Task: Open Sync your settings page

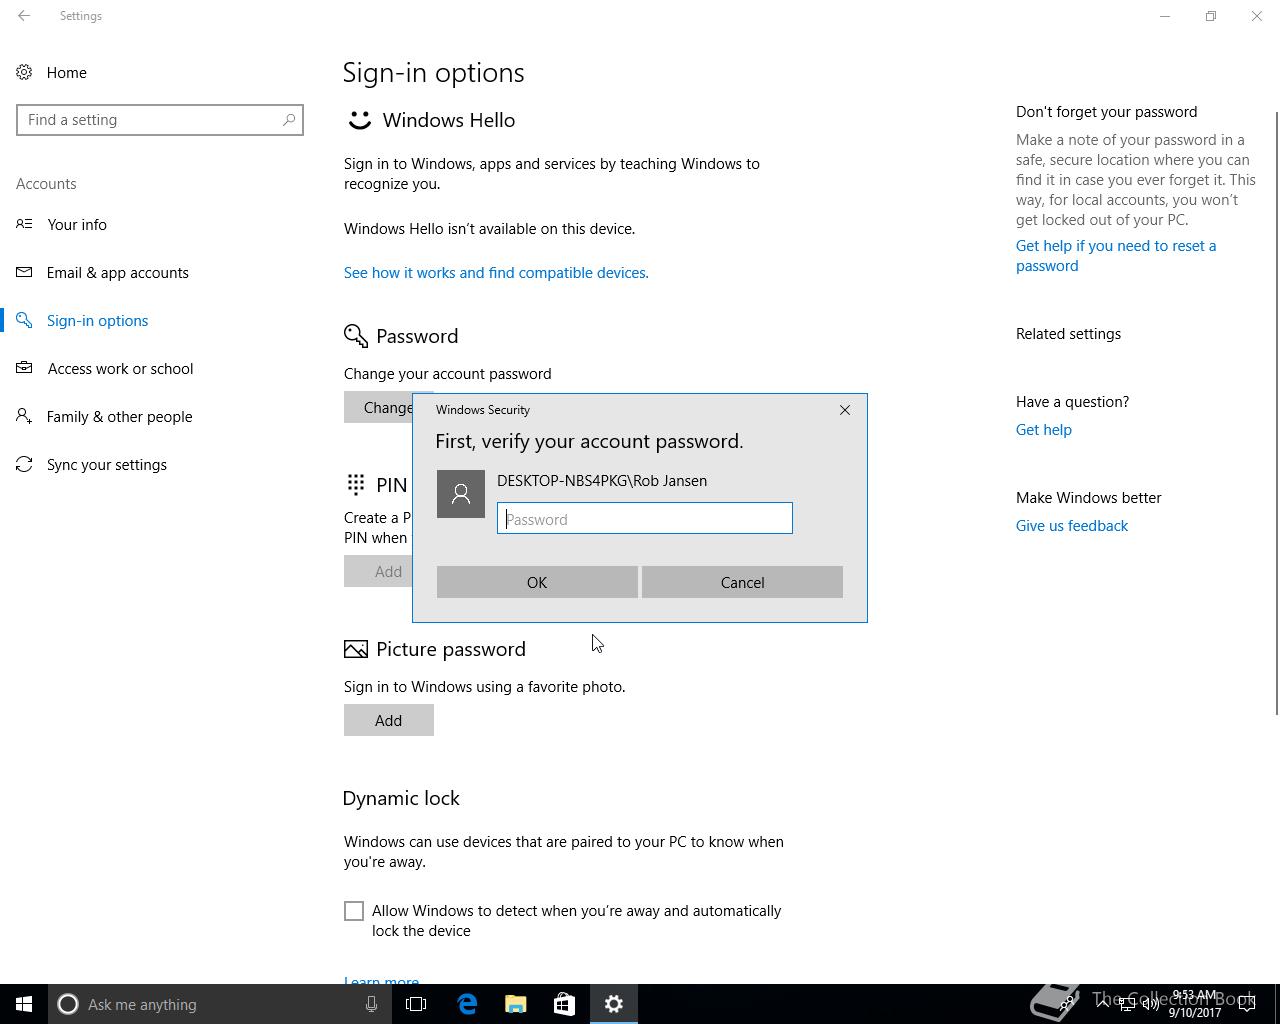Action: pos(107,464)
